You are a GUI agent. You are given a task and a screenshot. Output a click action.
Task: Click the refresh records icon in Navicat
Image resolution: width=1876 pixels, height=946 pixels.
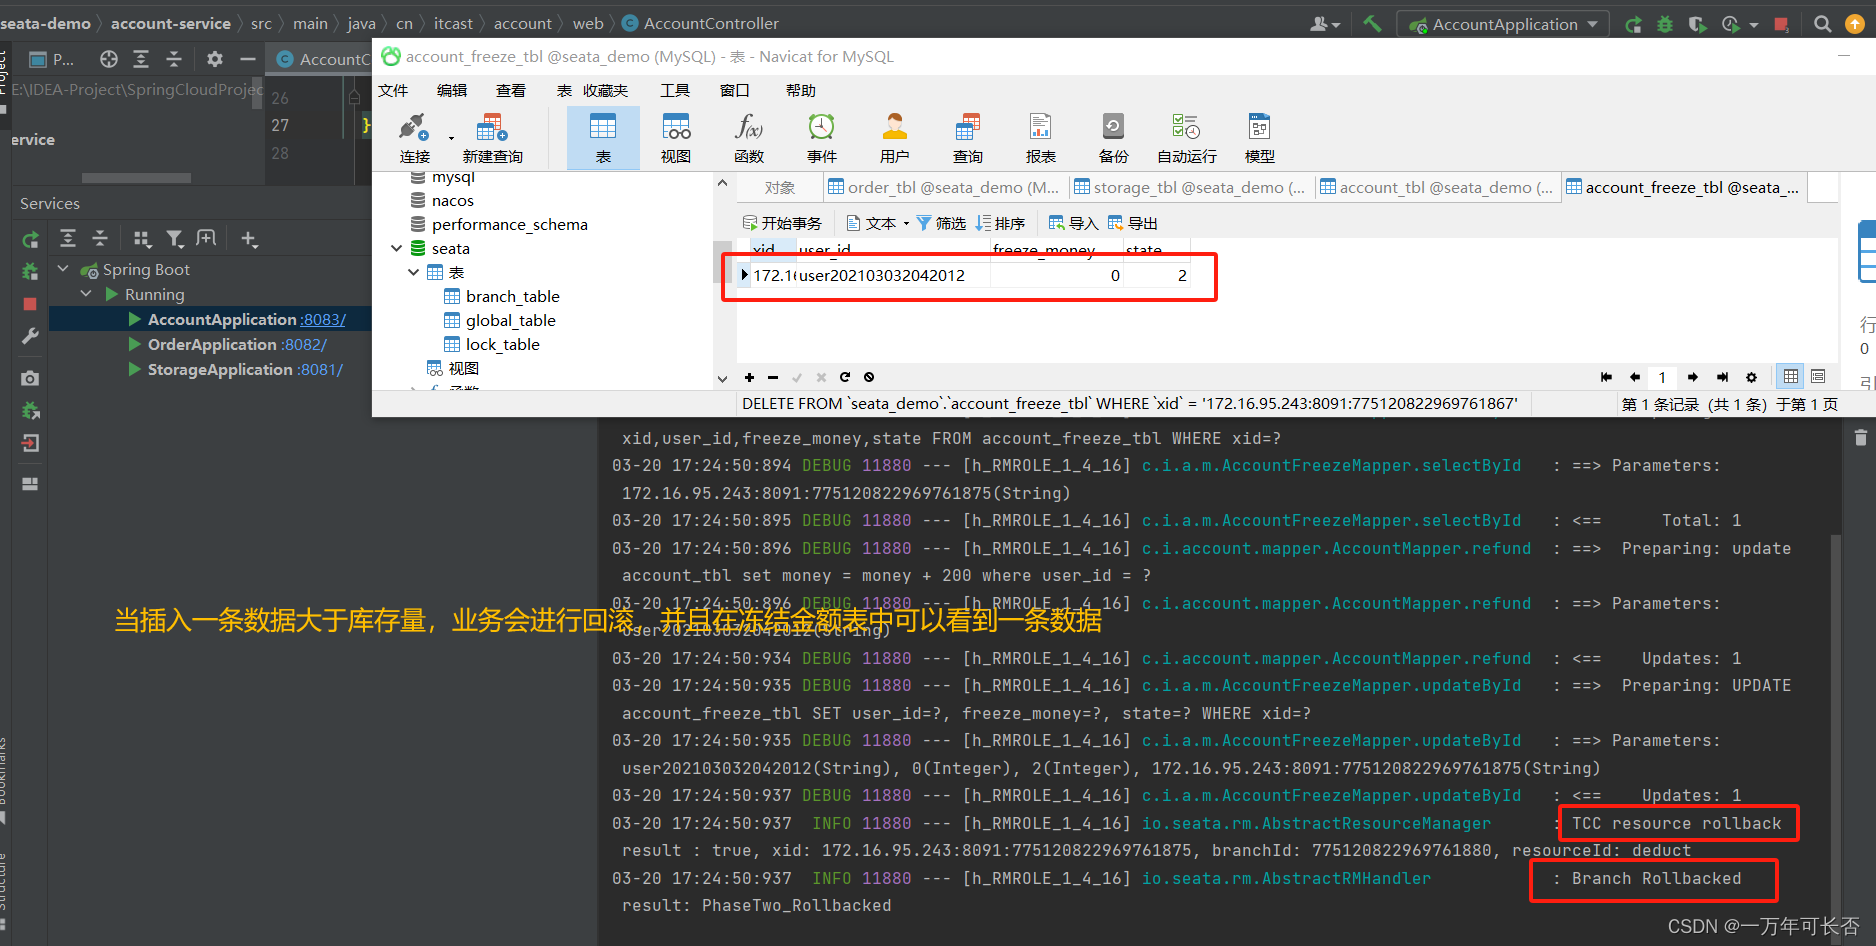(845, 377)
